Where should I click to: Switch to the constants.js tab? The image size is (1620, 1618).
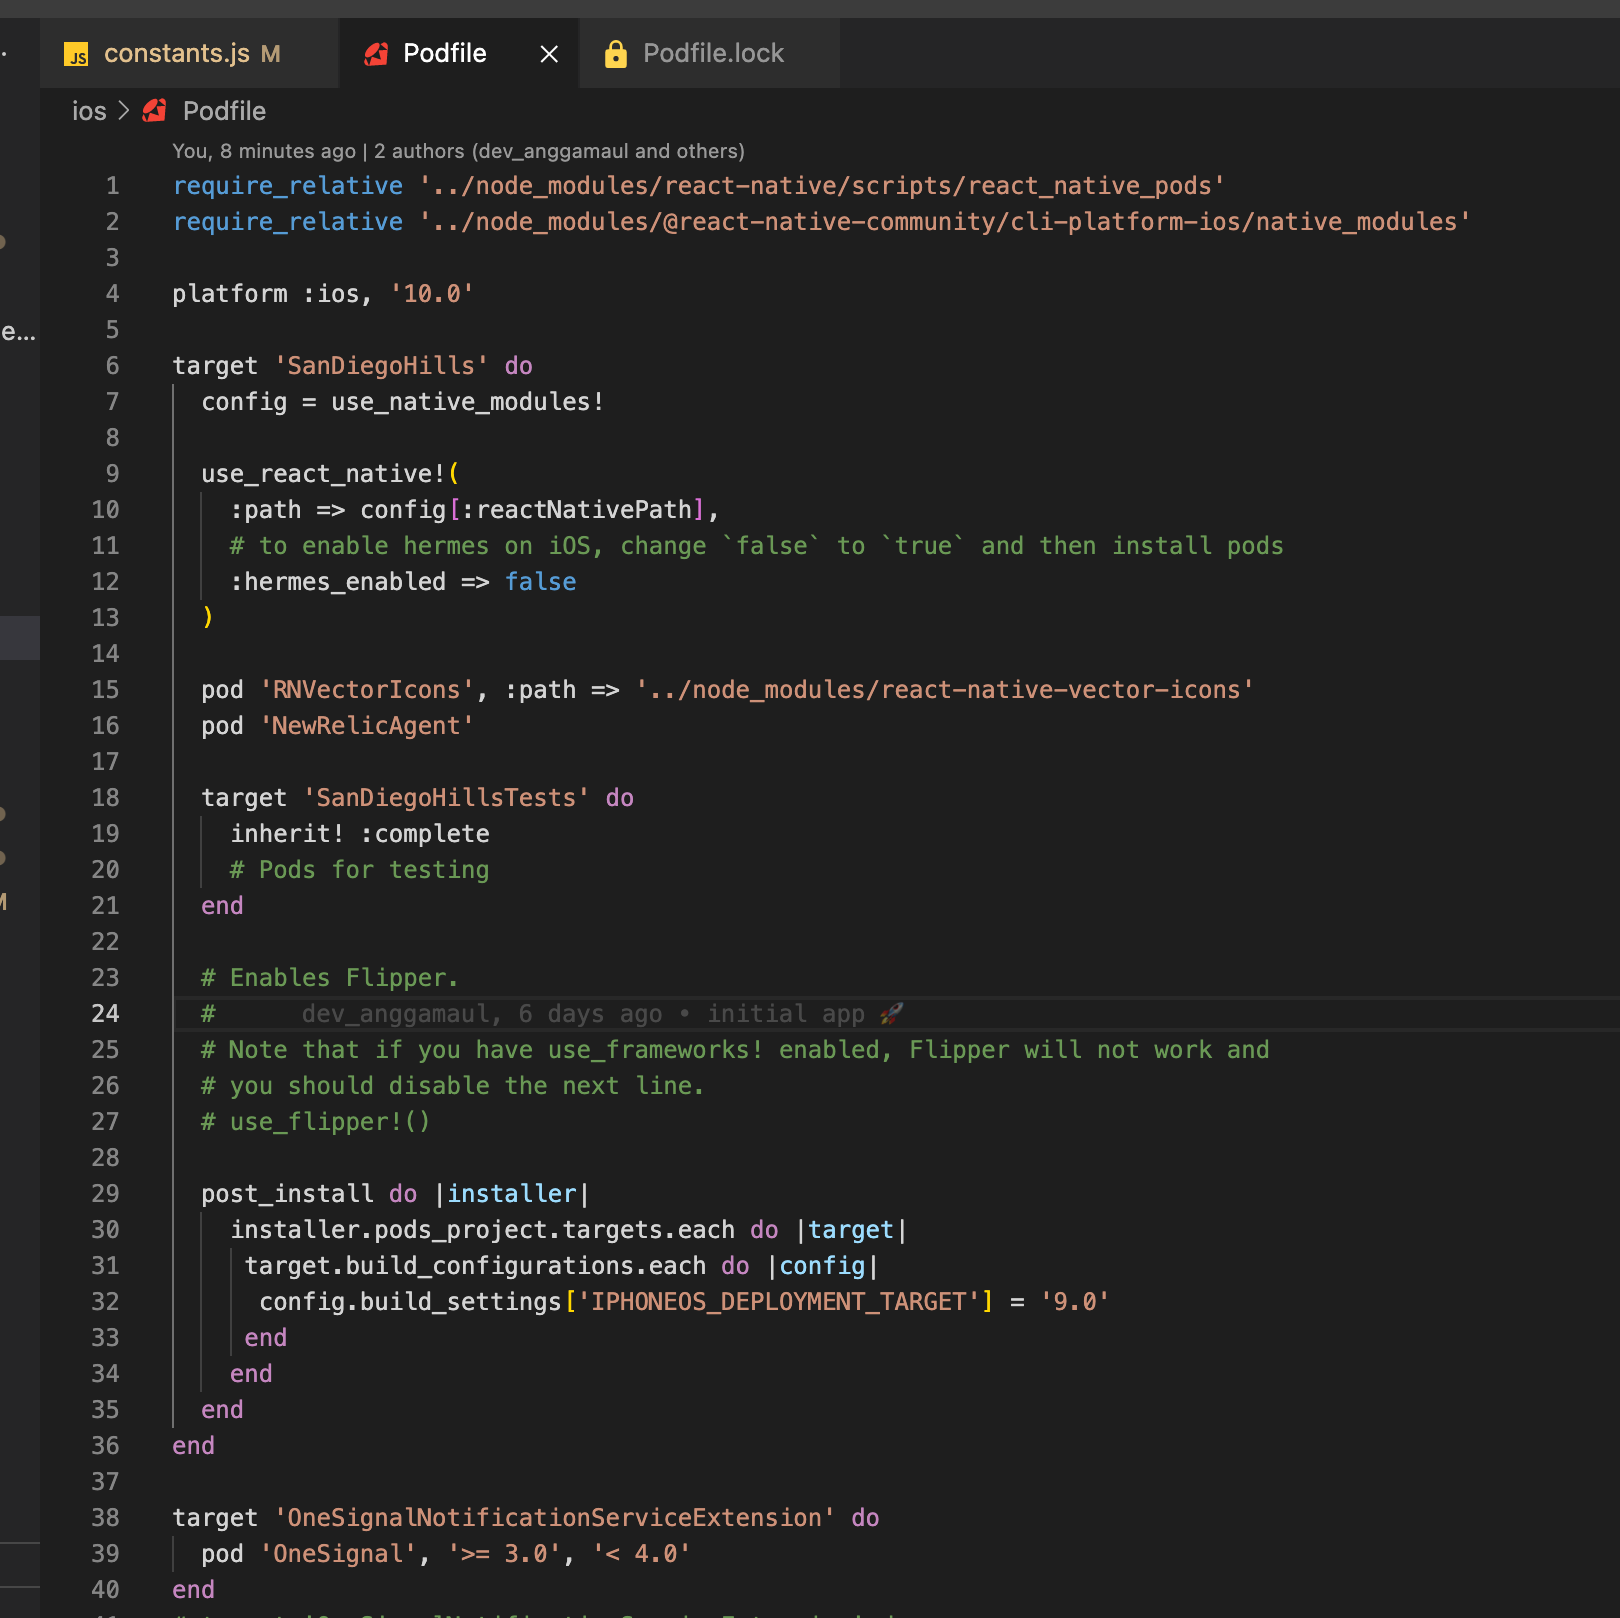point(178,53)
